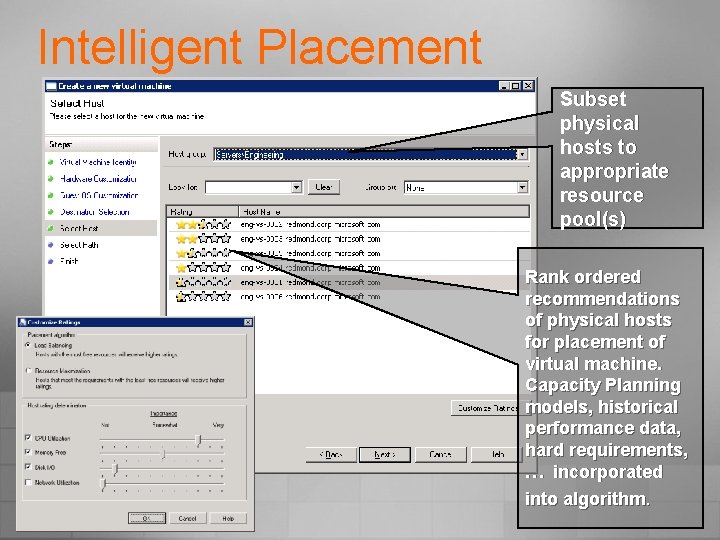720x540 pixels.
Task: Click the blue bullet beside Finish
Action: click(x=51, y=261)
